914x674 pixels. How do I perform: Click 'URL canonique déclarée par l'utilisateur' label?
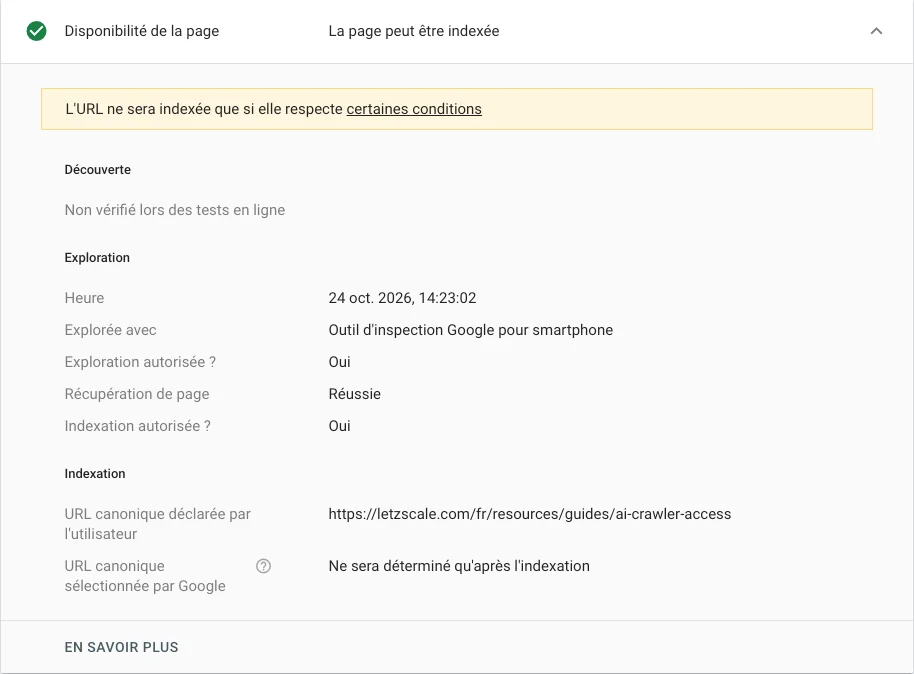[x=157, y=524]
